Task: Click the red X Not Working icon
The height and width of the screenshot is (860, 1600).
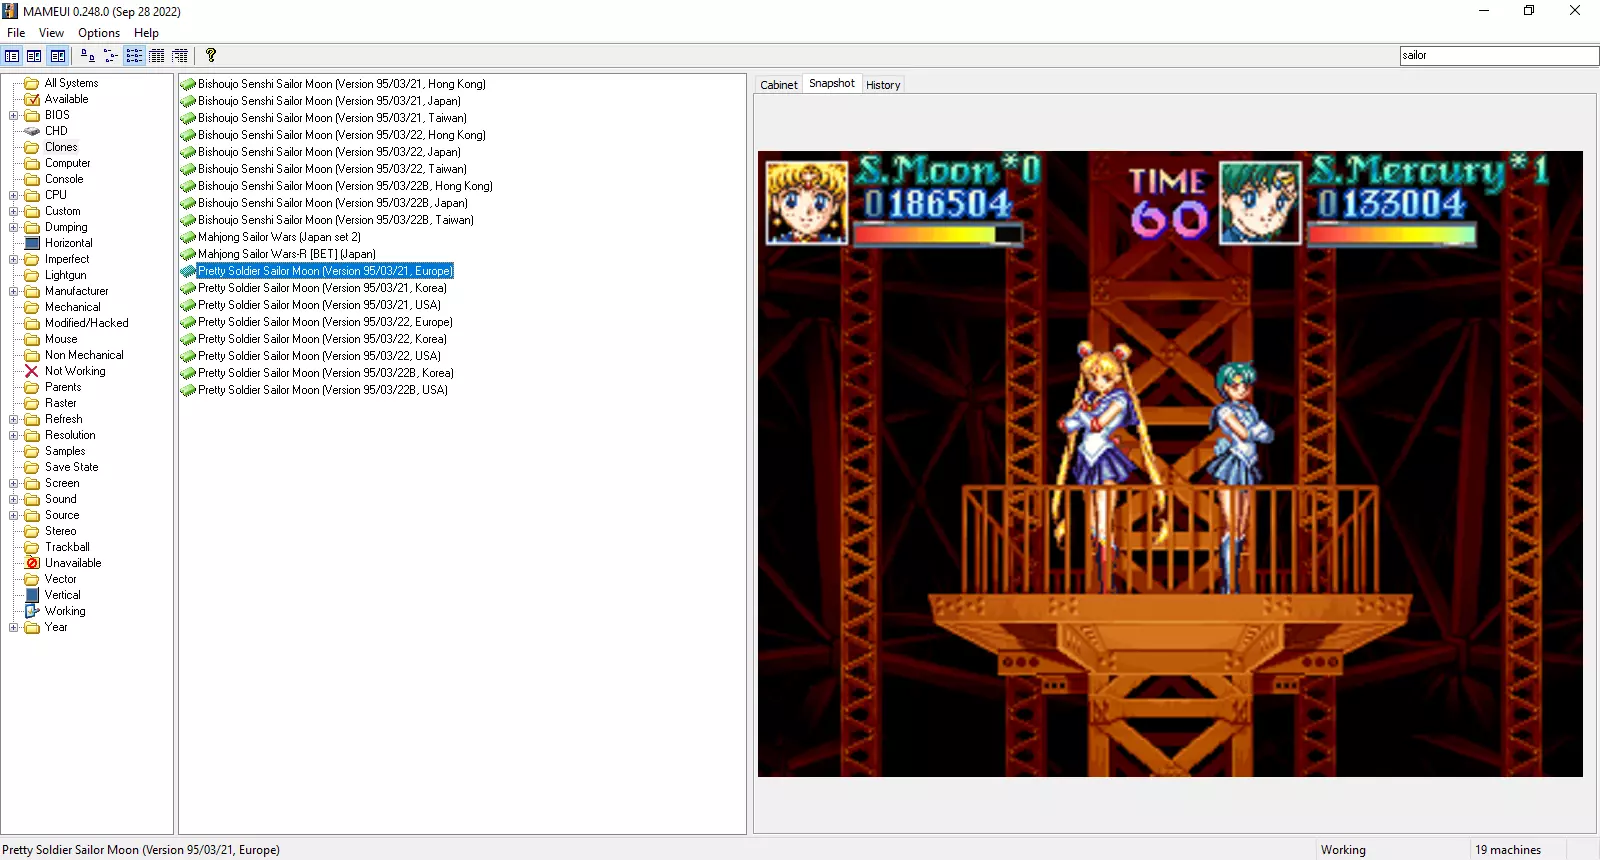Action: (x=32, y=371)
